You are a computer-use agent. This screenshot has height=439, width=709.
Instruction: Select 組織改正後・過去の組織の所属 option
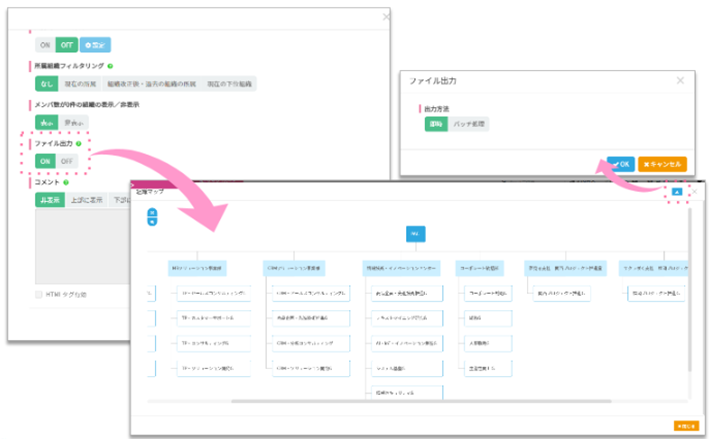(x=152, y=84)
